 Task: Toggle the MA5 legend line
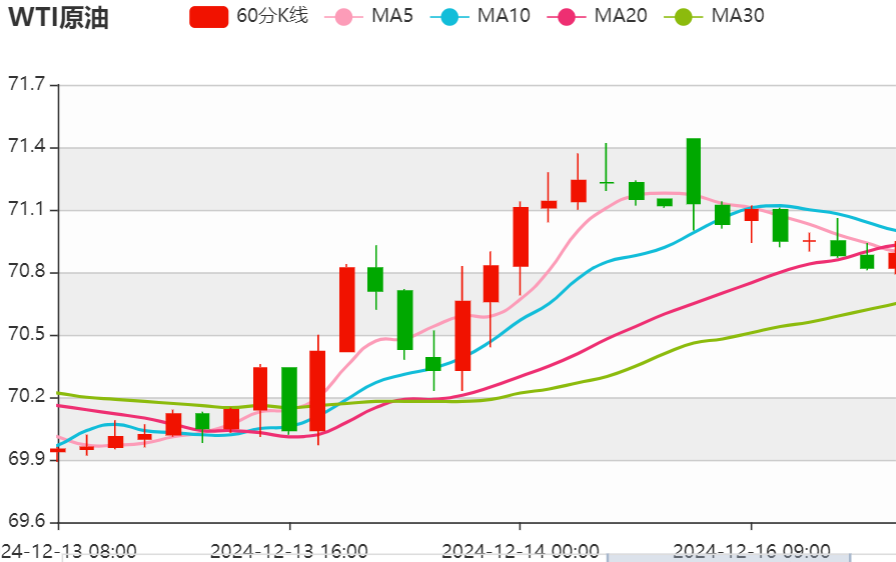(369, 16)
